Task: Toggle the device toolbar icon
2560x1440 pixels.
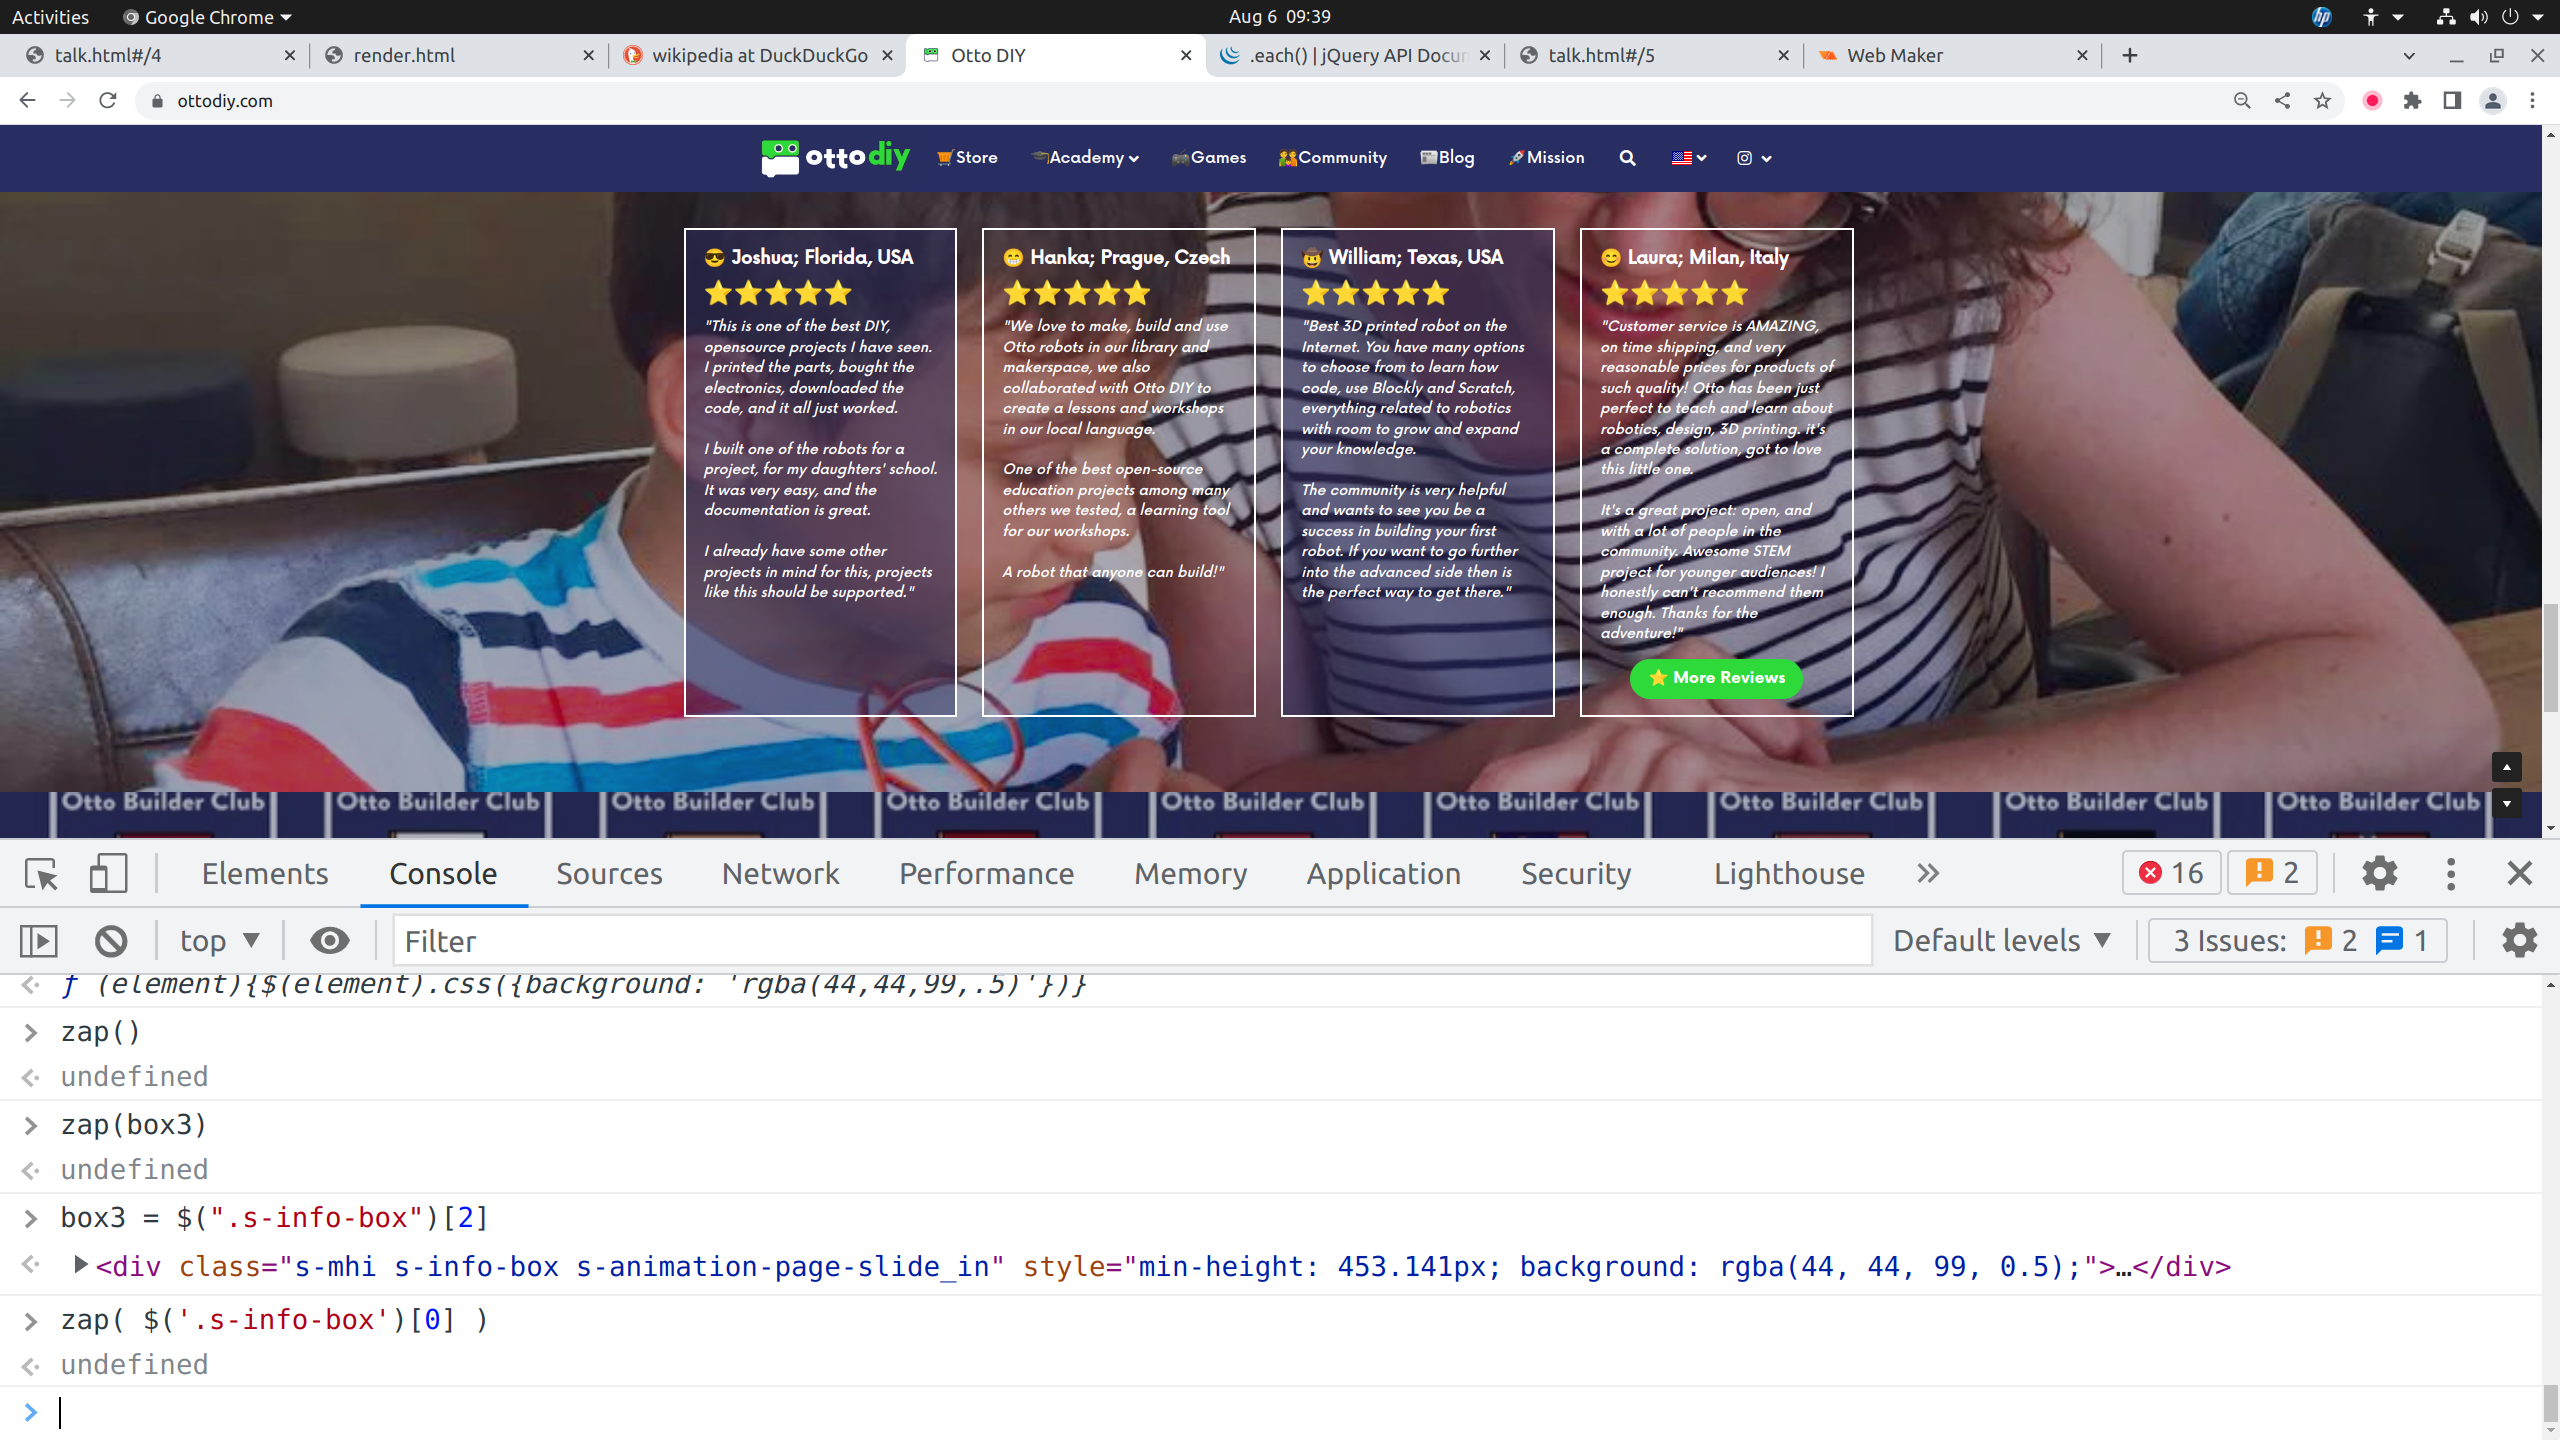Action: pyautogui.click(x=108, y=874)
